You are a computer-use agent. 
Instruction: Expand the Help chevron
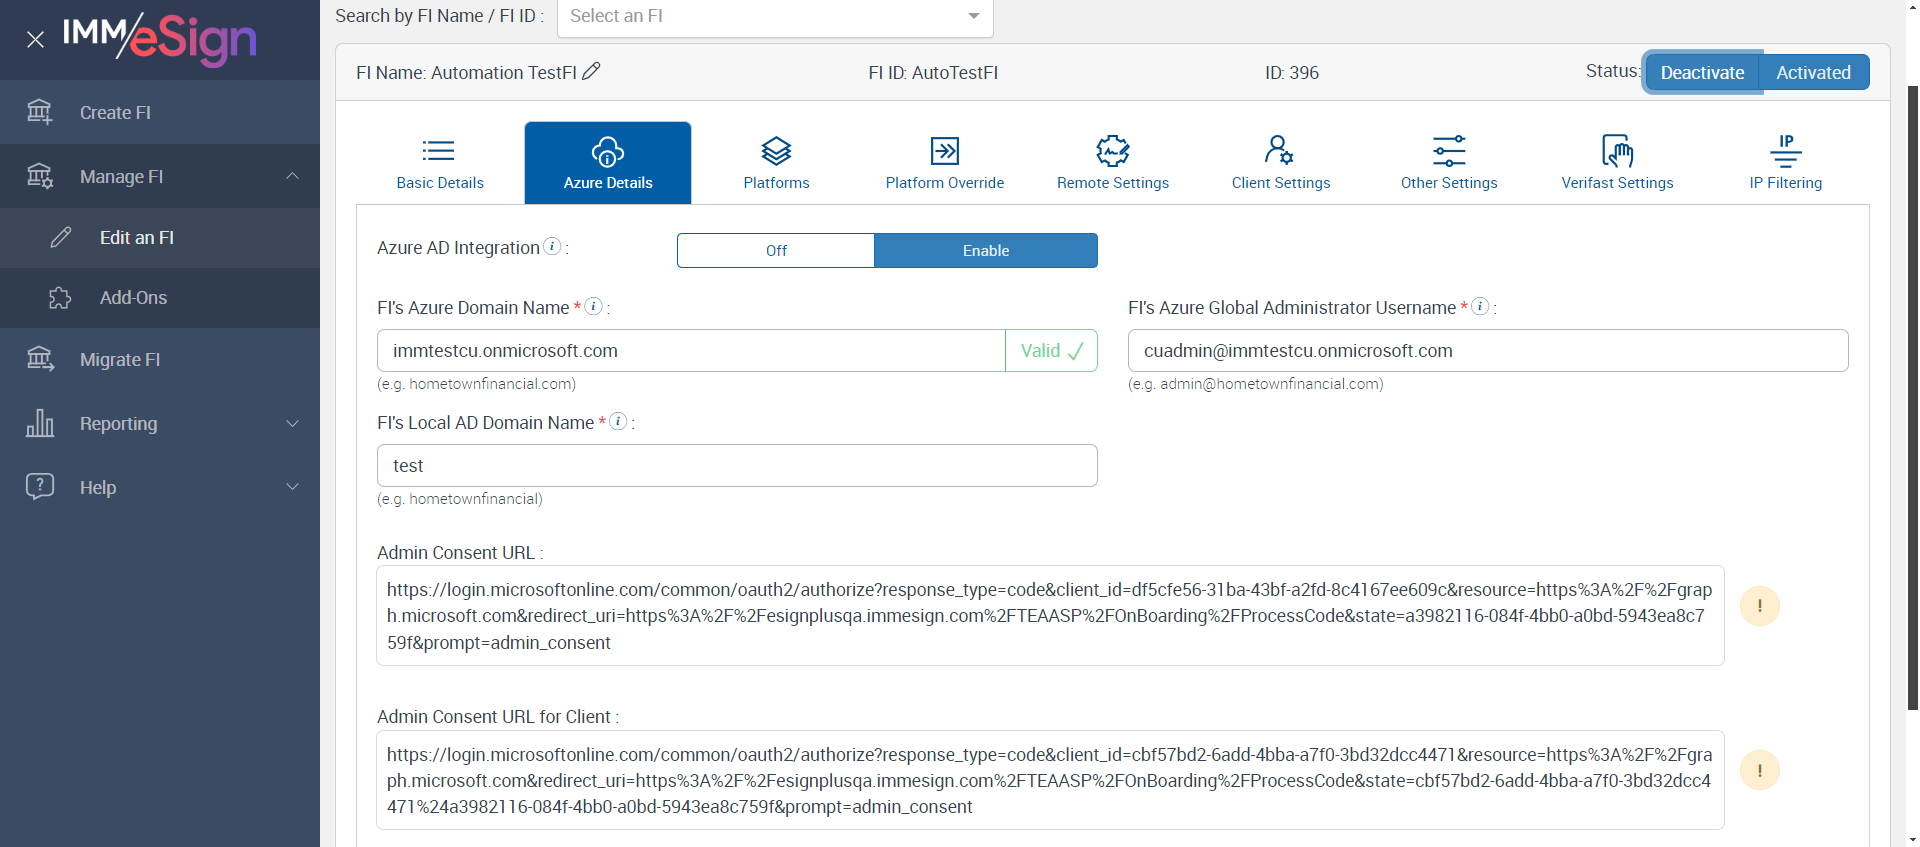coord(292,487)
